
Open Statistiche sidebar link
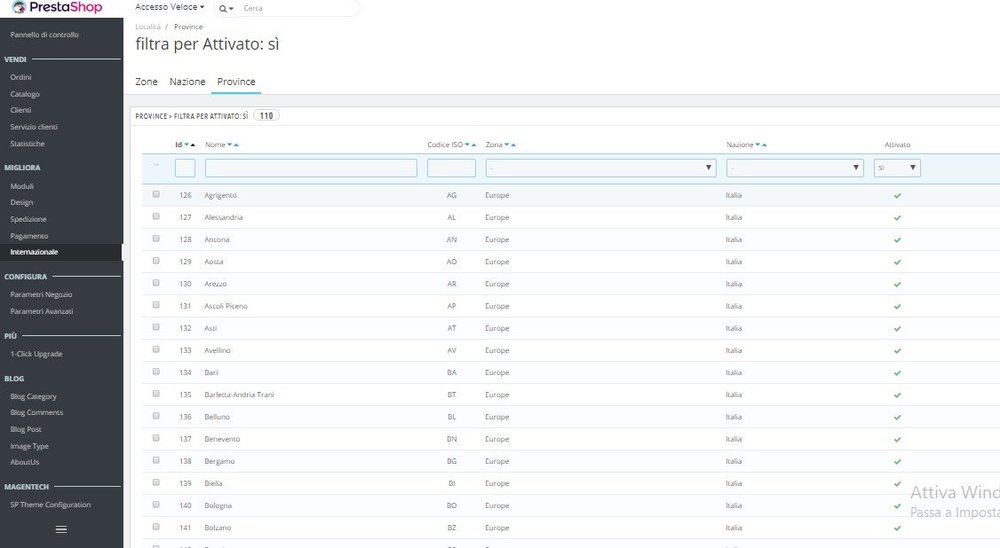pyautogui.click(x=27, y=144)
